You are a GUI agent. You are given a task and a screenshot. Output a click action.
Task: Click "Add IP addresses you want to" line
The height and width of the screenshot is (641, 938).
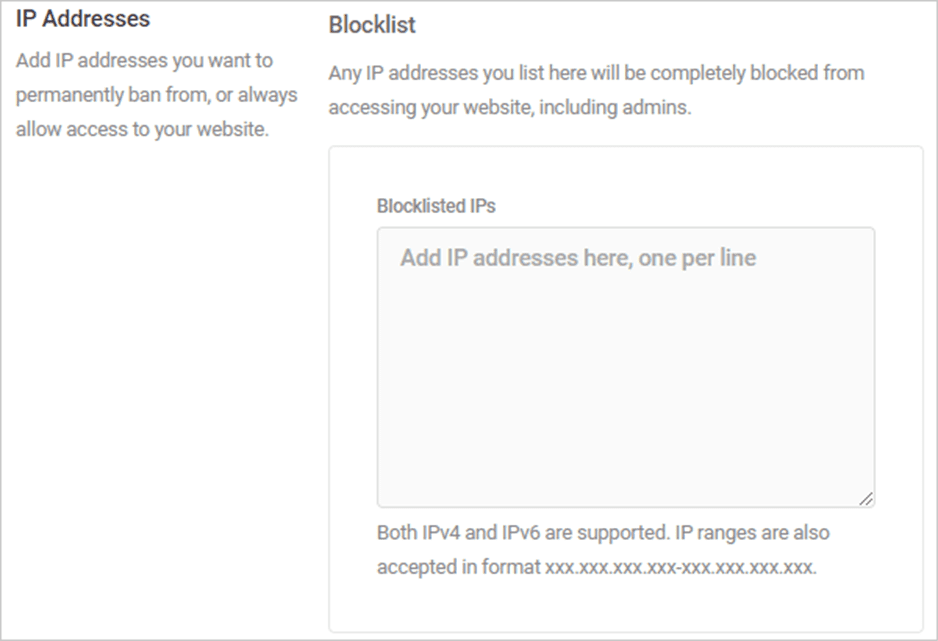(144, 60)
